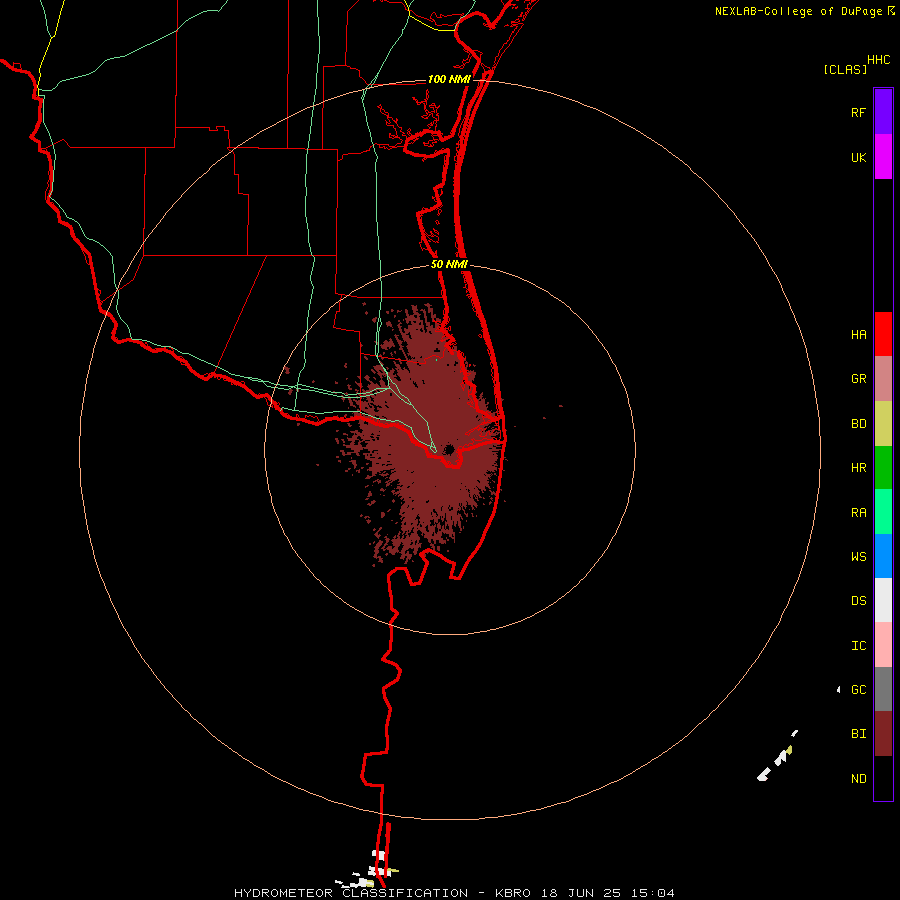The width and height of the screenshot is (900, 900).
Task: Click the HA red legend swatch
Action: tap(883, 334)
